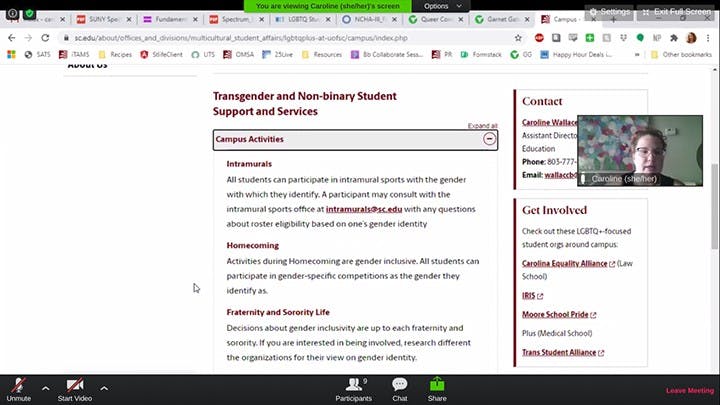Click Leave Meeting
The height and width of the screenshot is (405, 720).
[690, 390]
